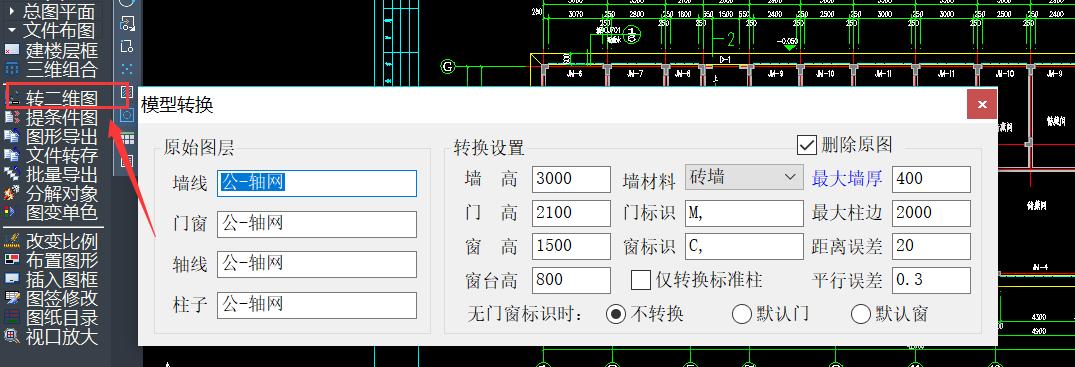Image resolution: width=1075 pixels, height=367 pixels.
Task: Select the 视口放大 command
Action: (x=51, y=337)
